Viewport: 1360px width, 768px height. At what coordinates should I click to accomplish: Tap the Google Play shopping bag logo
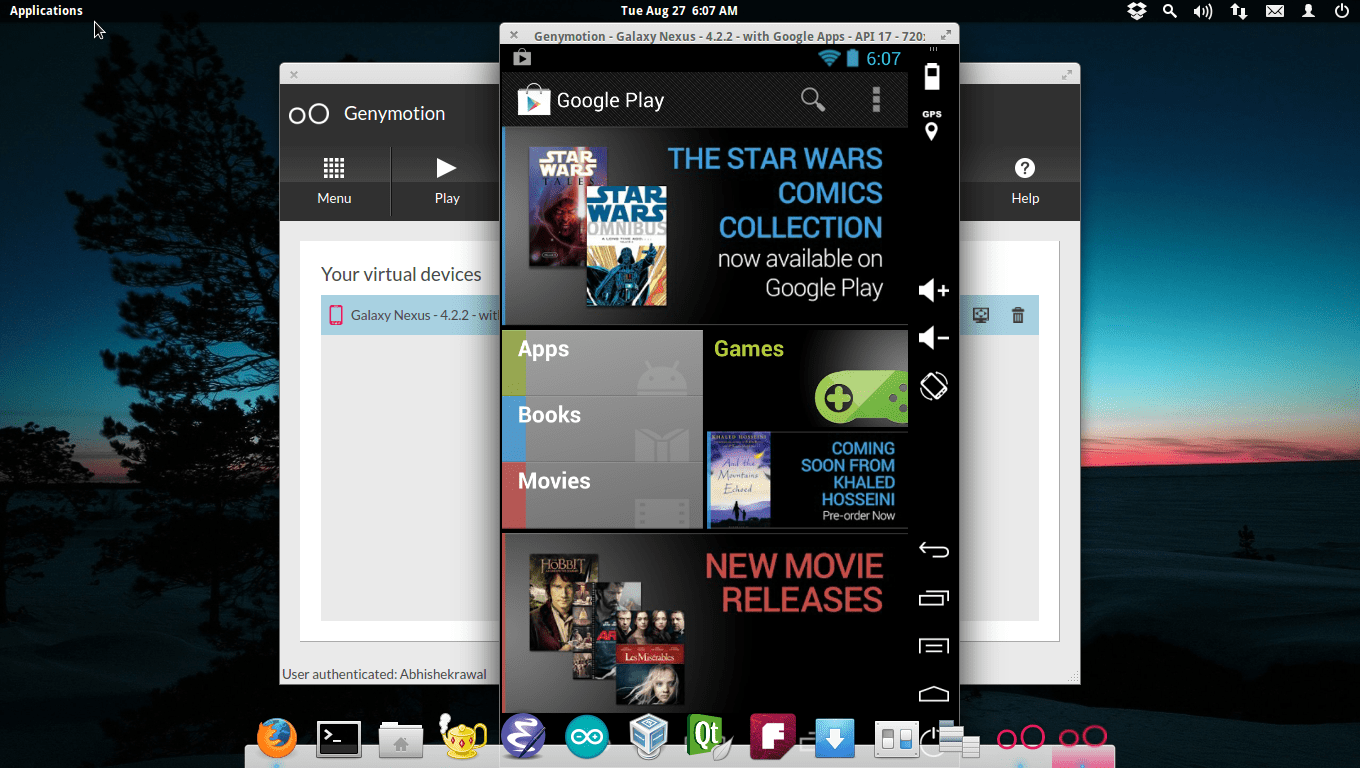534,99
